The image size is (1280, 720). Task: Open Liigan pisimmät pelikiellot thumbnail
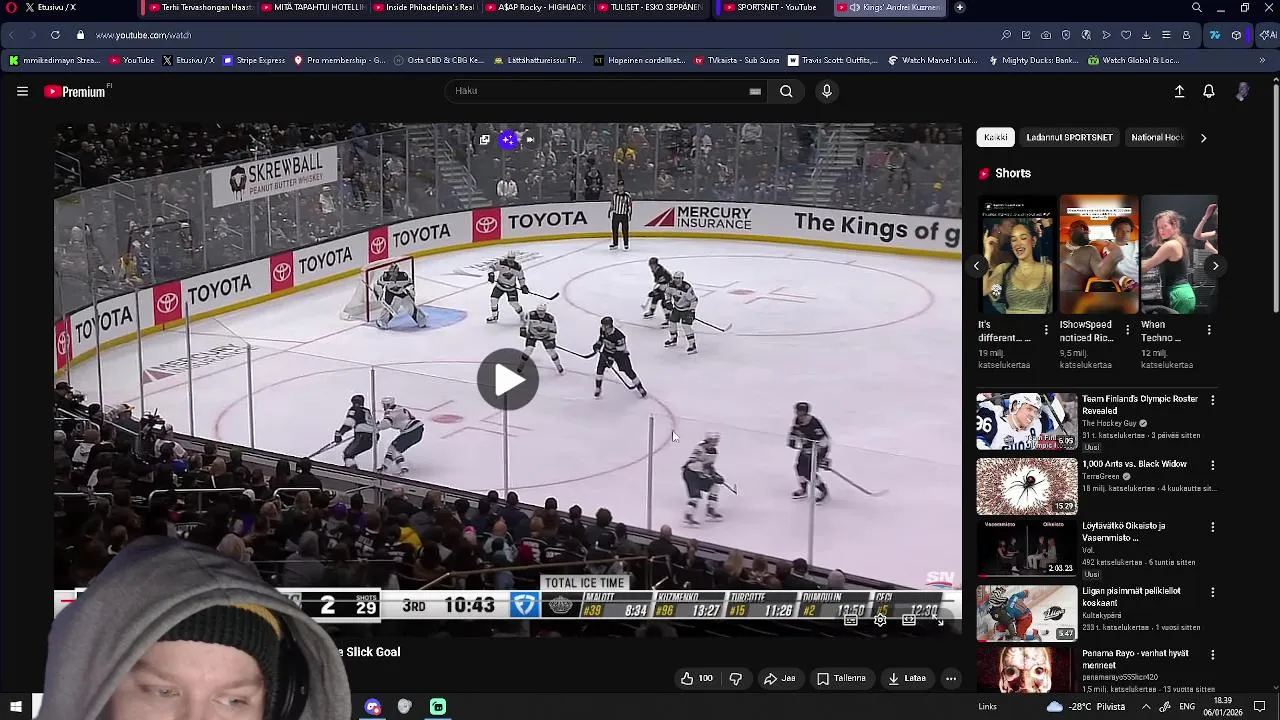pyautogui.click(x=1027, y=613)
